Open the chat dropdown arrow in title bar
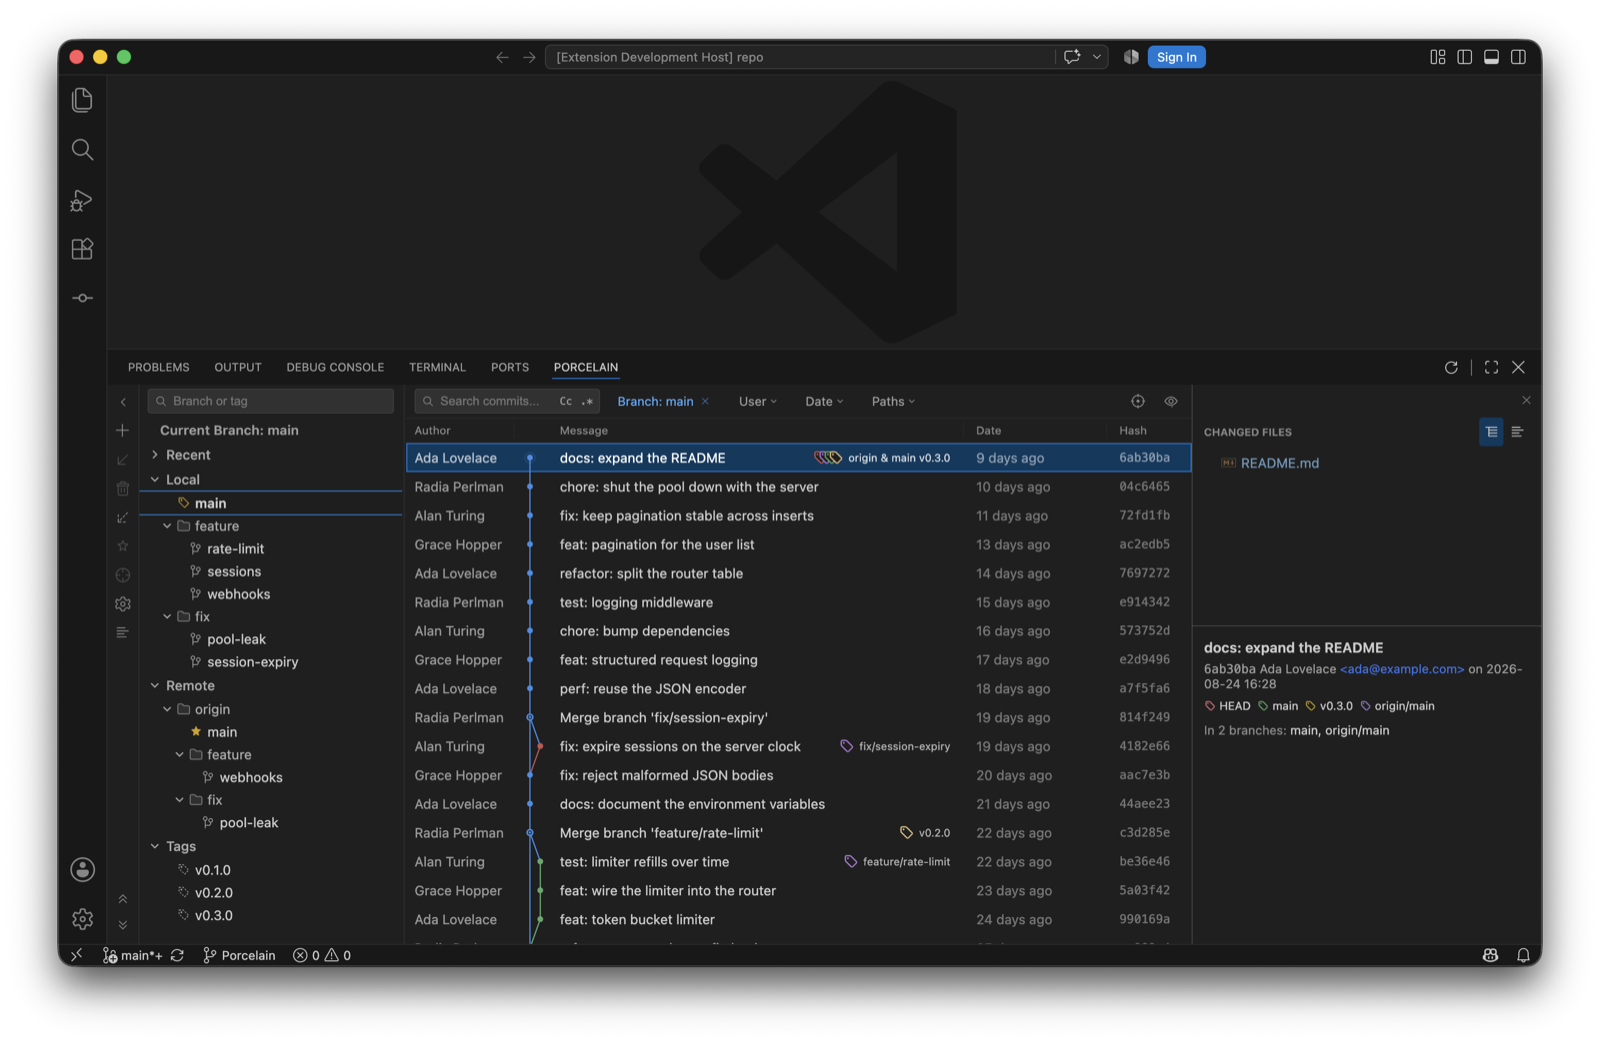The image size is (1600, 1043). (x=1097, y=57)
